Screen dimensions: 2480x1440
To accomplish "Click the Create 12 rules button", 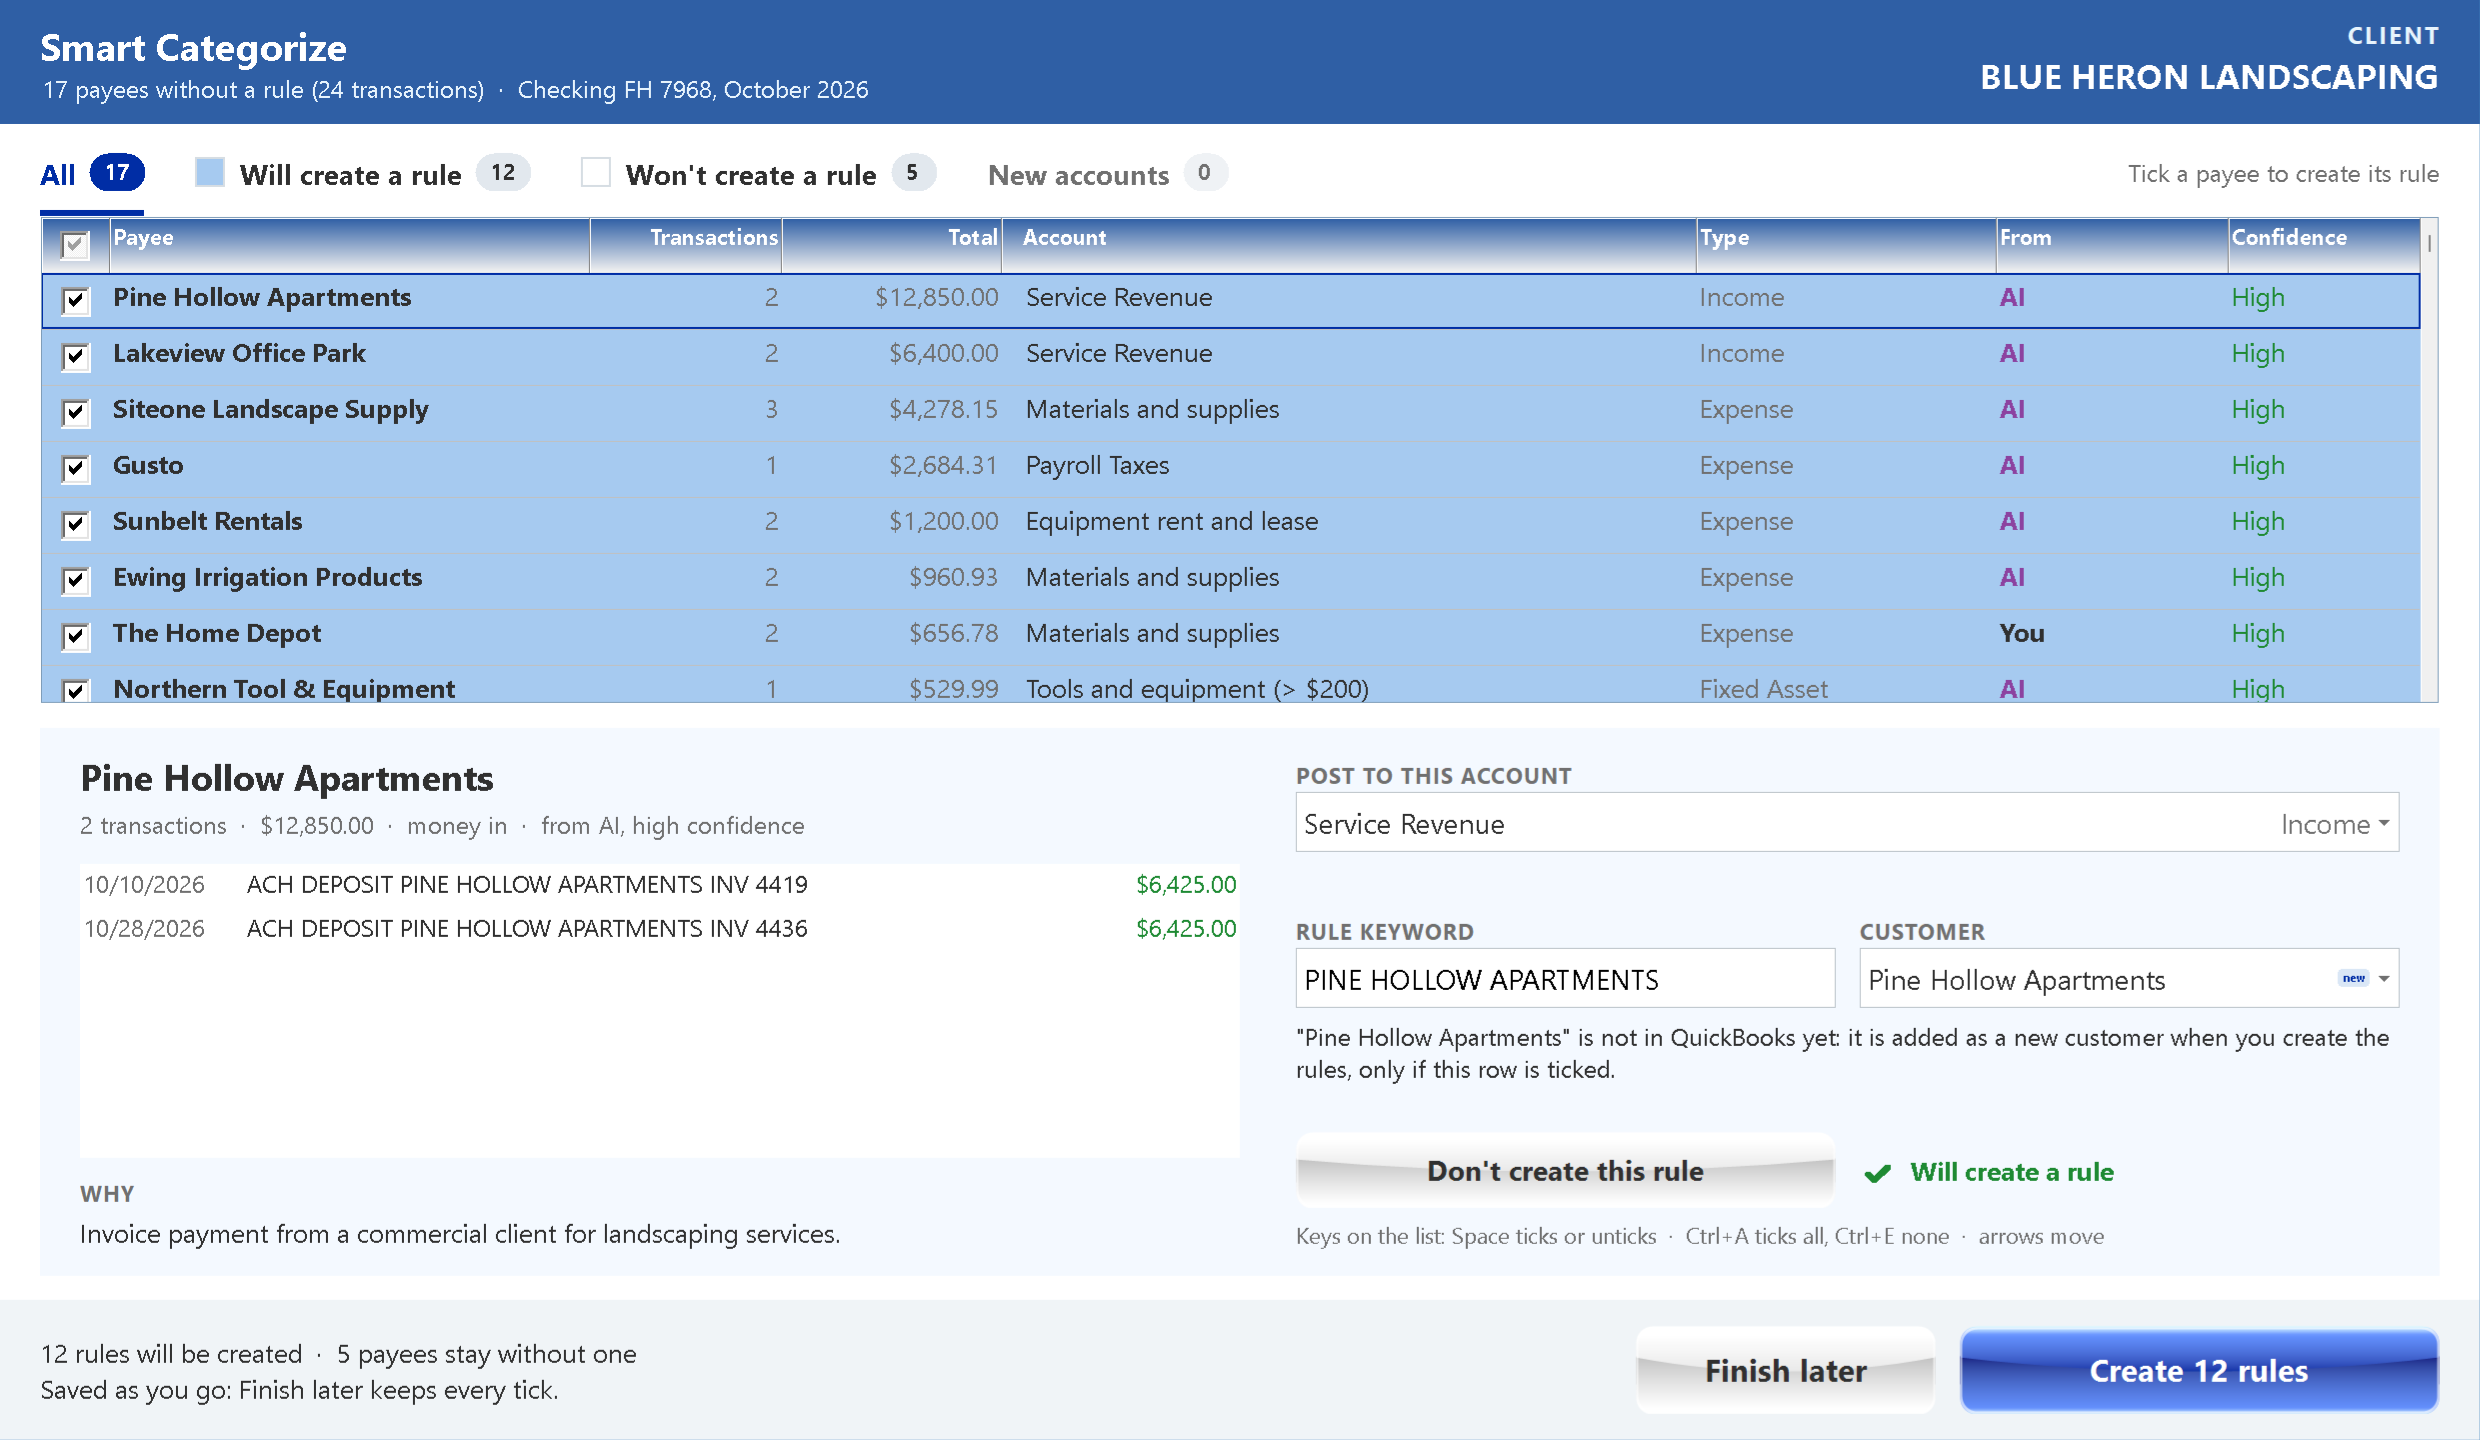I will (x=2199, y=1370).
